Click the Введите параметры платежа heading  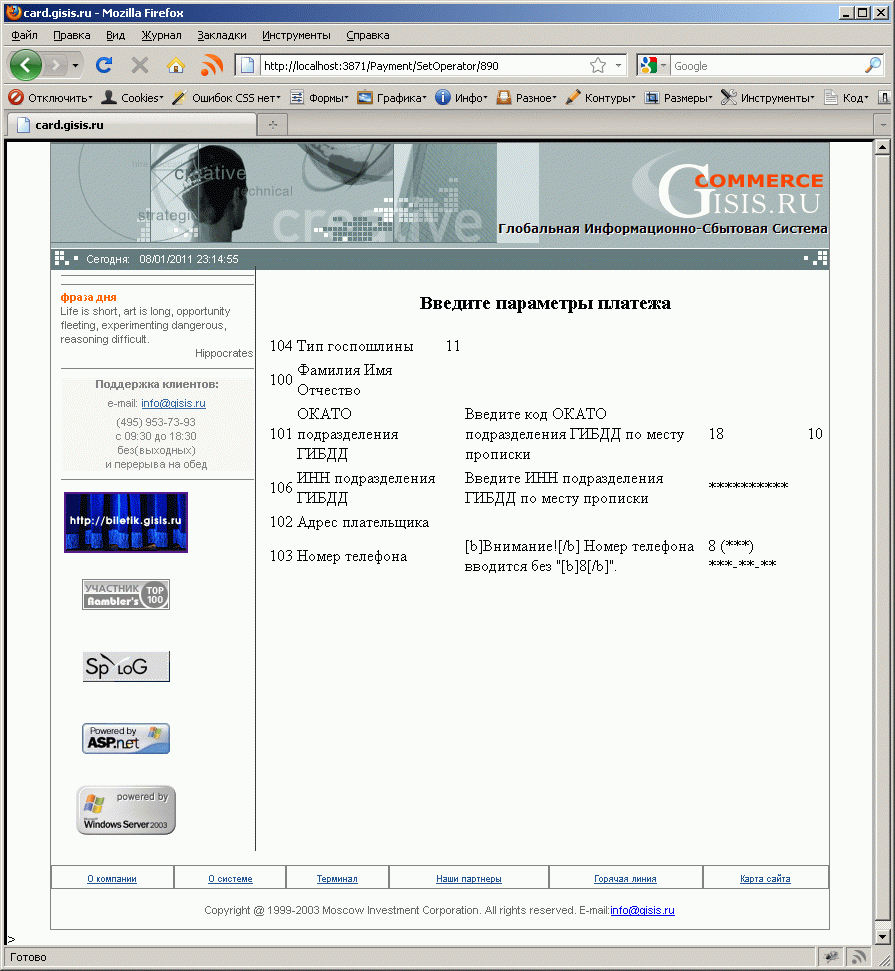pos(545,303)
